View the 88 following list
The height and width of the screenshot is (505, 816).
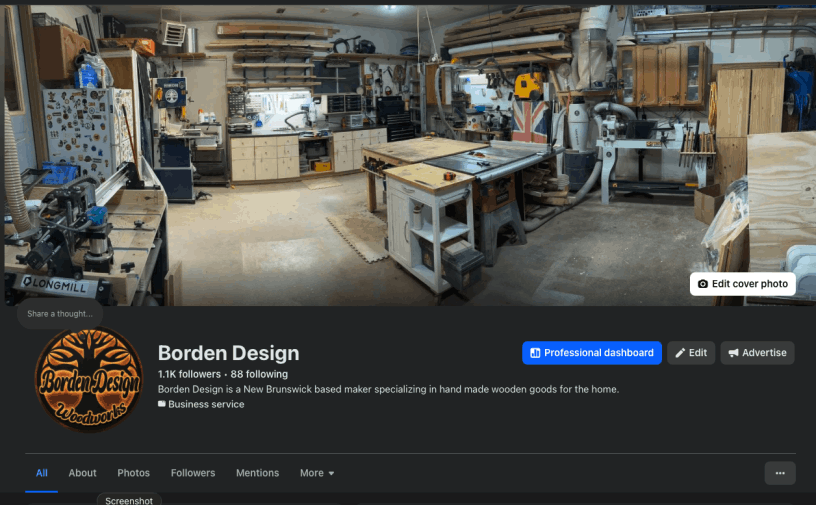tap(259, 374)
